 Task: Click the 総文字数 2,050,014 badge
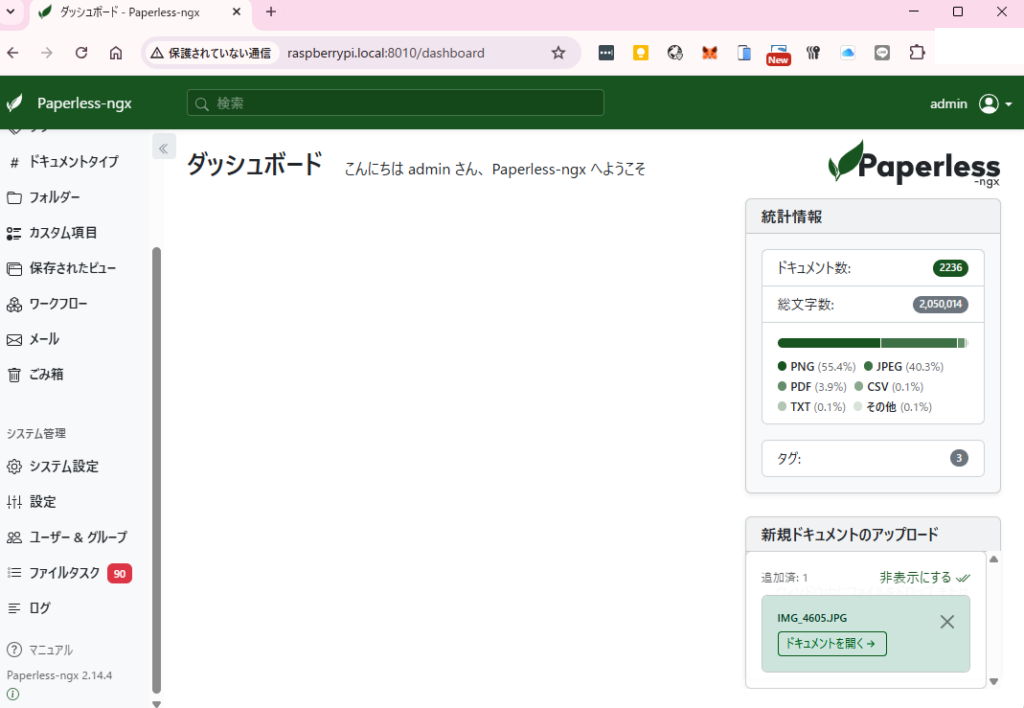(x=940, y=304)
